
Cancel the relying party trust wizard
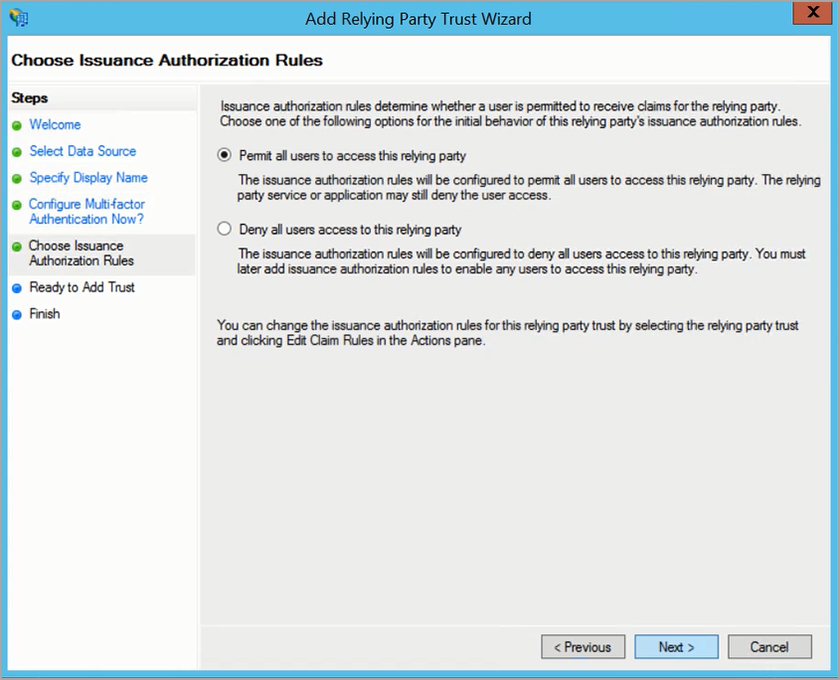pyautogui.click(x=769, y=647)
